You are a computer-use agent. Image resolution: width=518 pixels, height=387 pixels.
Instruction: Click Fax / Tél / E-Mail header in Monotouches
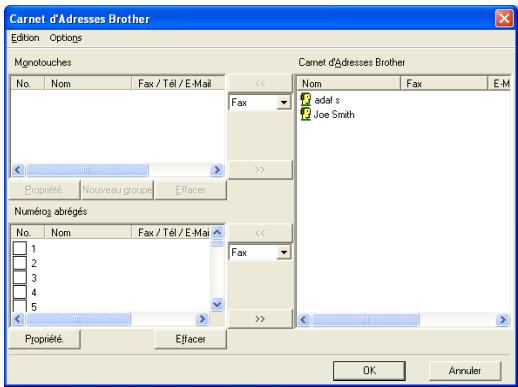tap(178, 83)
